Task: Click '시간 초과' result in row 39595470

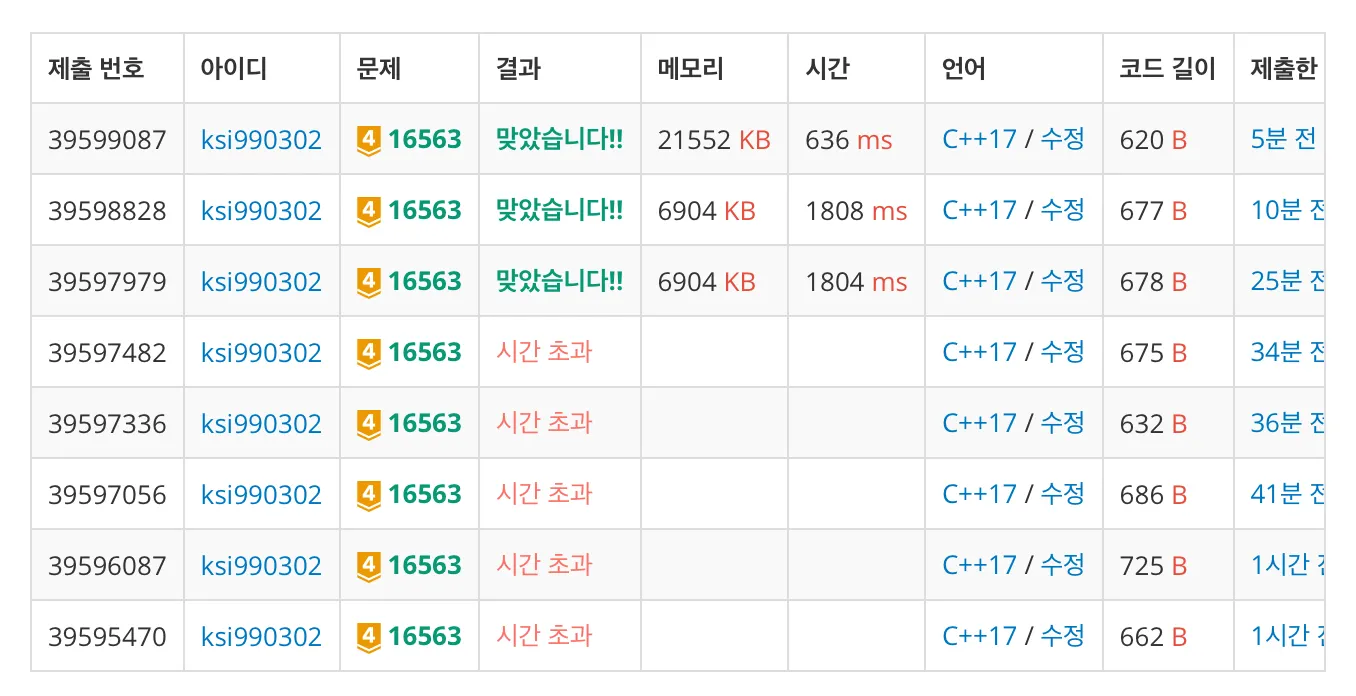Action: (x=544, y=636)
